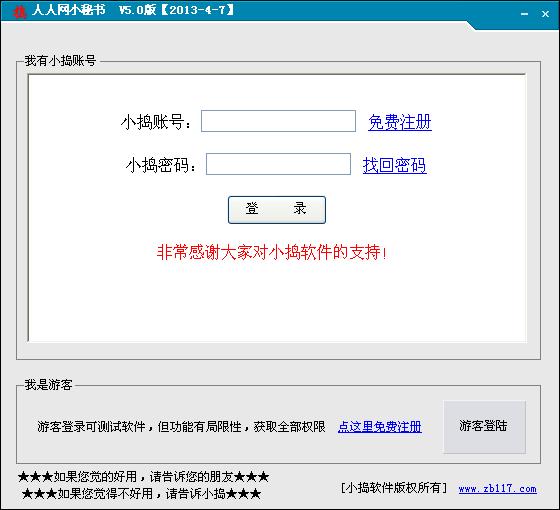
Task: Click the 如果您觉得不好用,请告诉小捣 line
Action: [x=141, y=494]
